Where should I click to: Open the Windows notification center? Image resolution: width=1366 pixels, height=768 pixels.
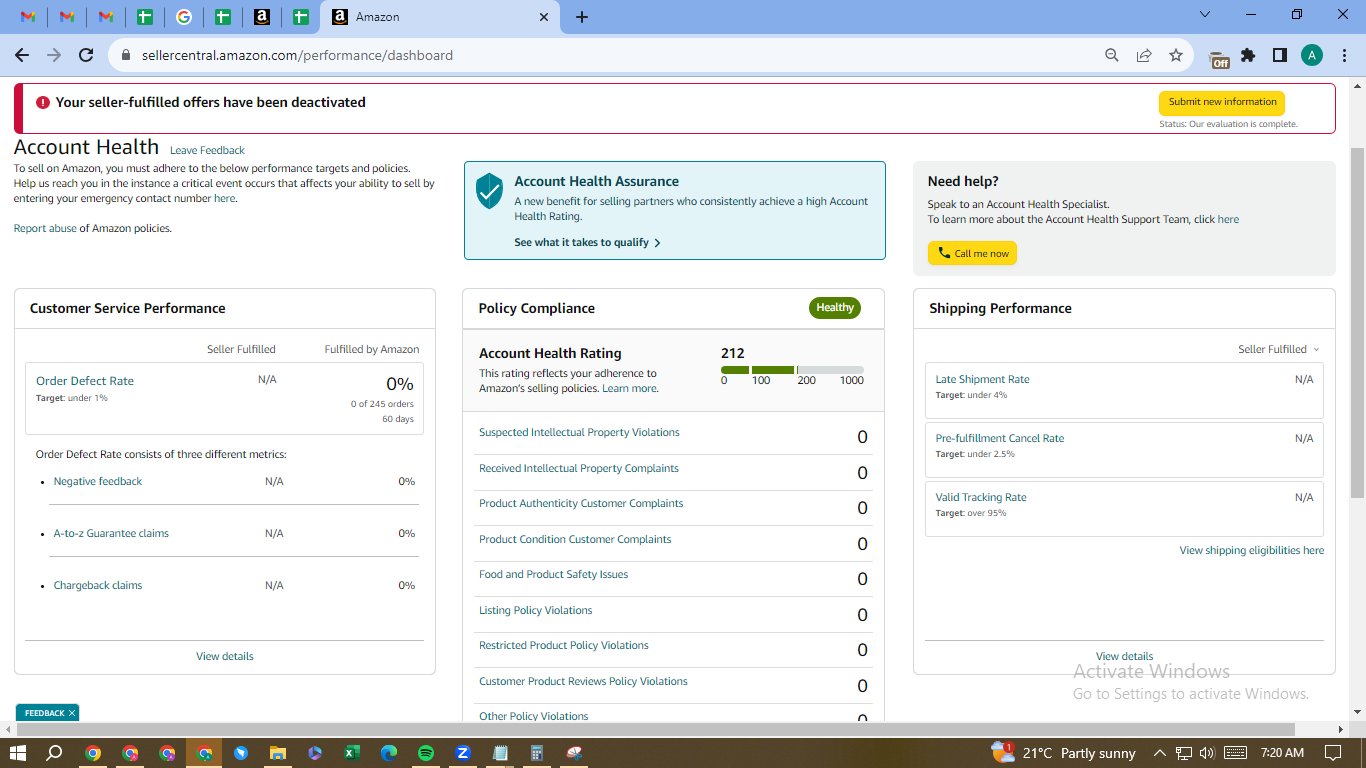1333,753
